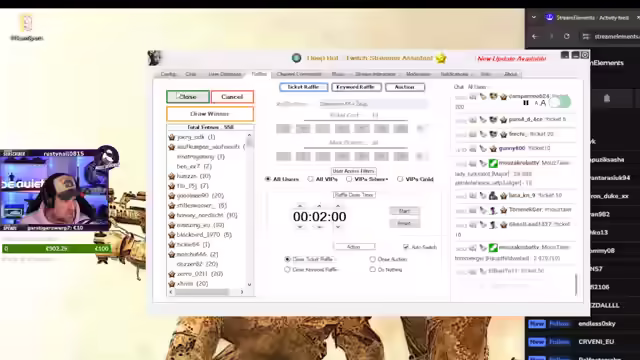The height and width of the screenshot is (360, 640).
Task: Click the browser reload icon
Action: (567, 36)
